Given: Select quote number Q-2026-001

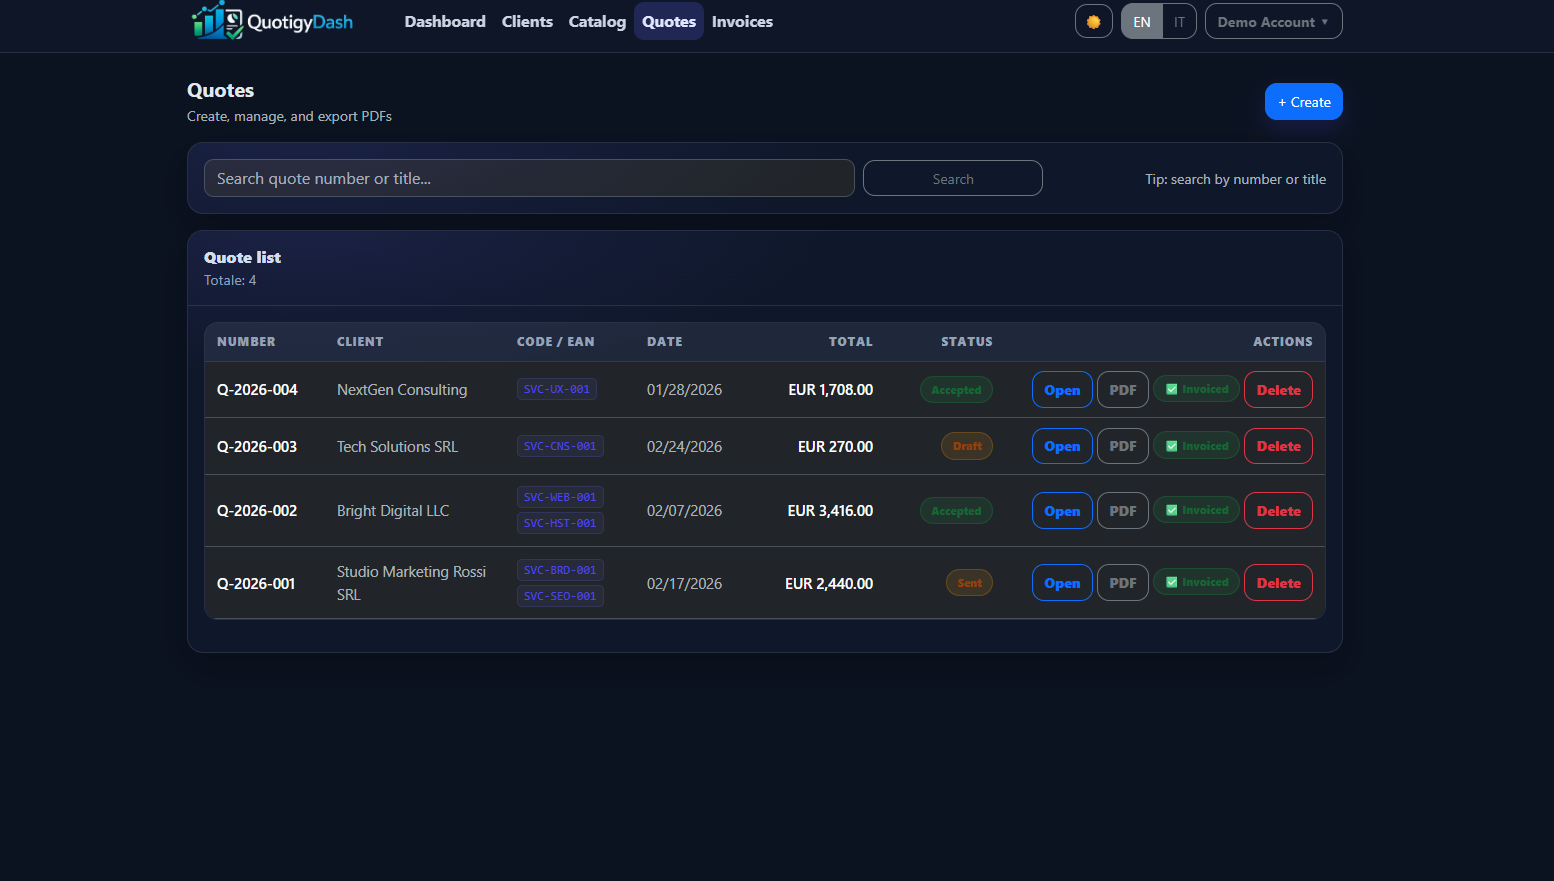Looking at the screenshot, I should click(256, 584).
